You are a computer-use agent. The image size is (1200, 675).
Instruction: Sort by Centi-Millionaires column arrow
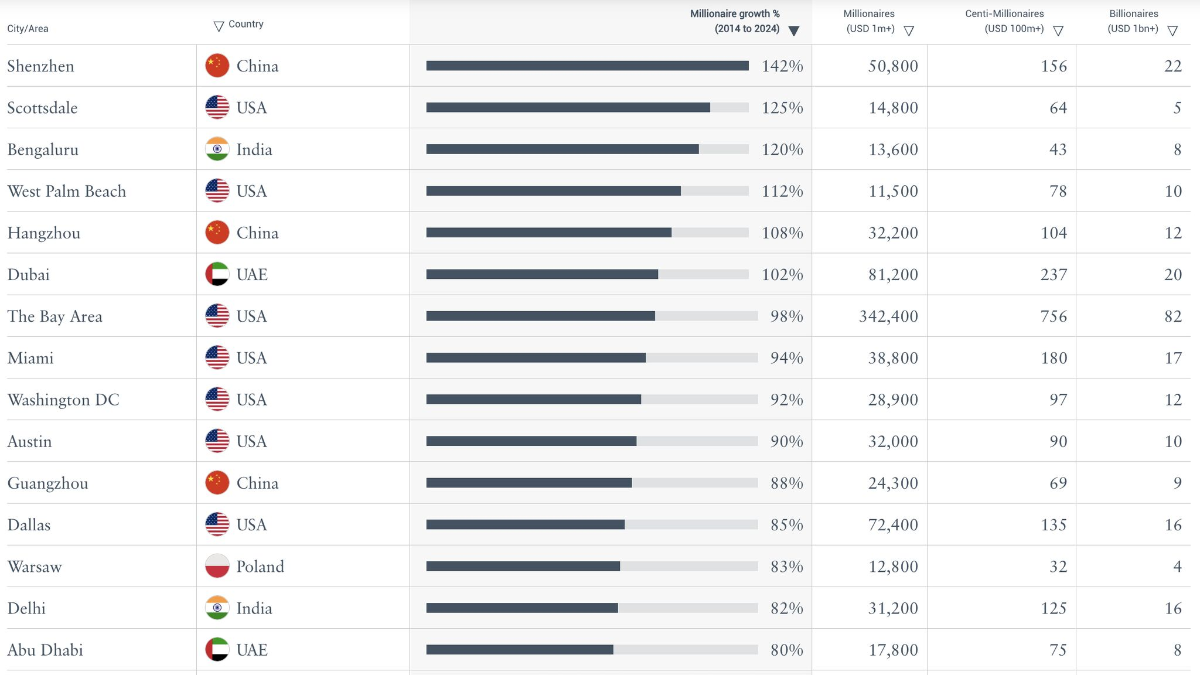pos(1058,30)
